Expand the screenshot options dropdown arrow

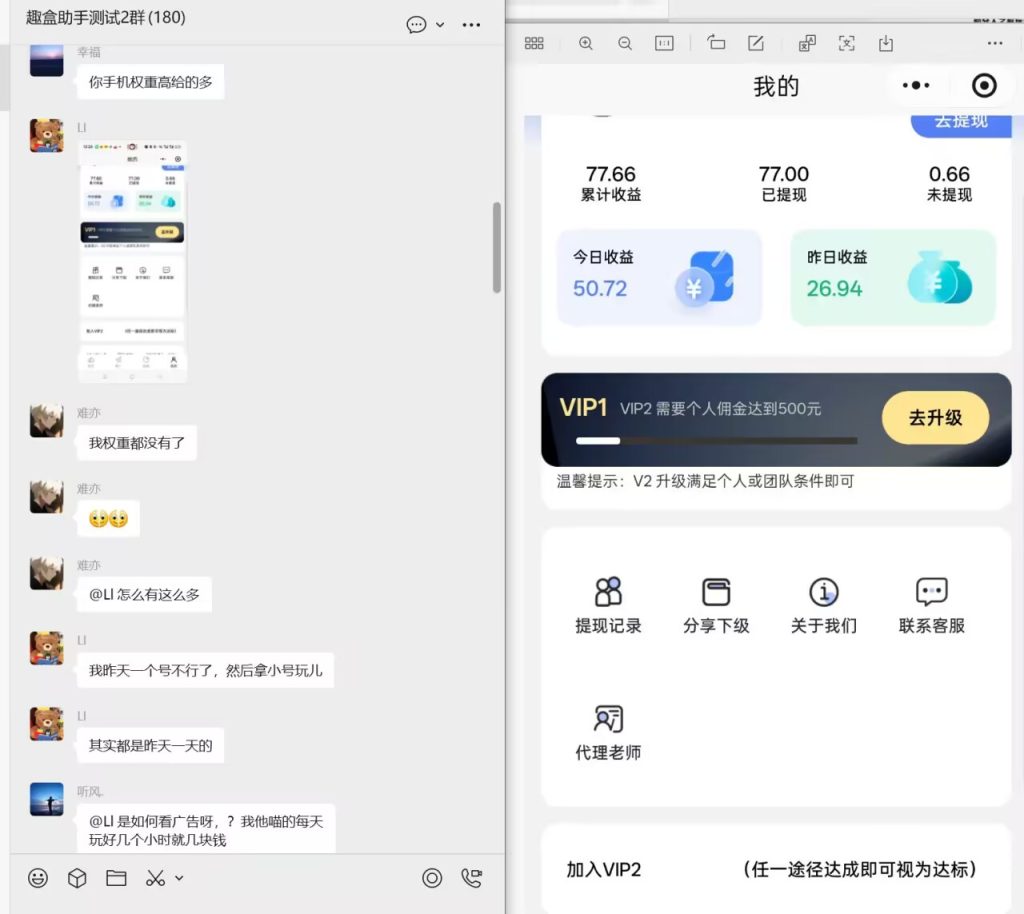tap(179, 878)
